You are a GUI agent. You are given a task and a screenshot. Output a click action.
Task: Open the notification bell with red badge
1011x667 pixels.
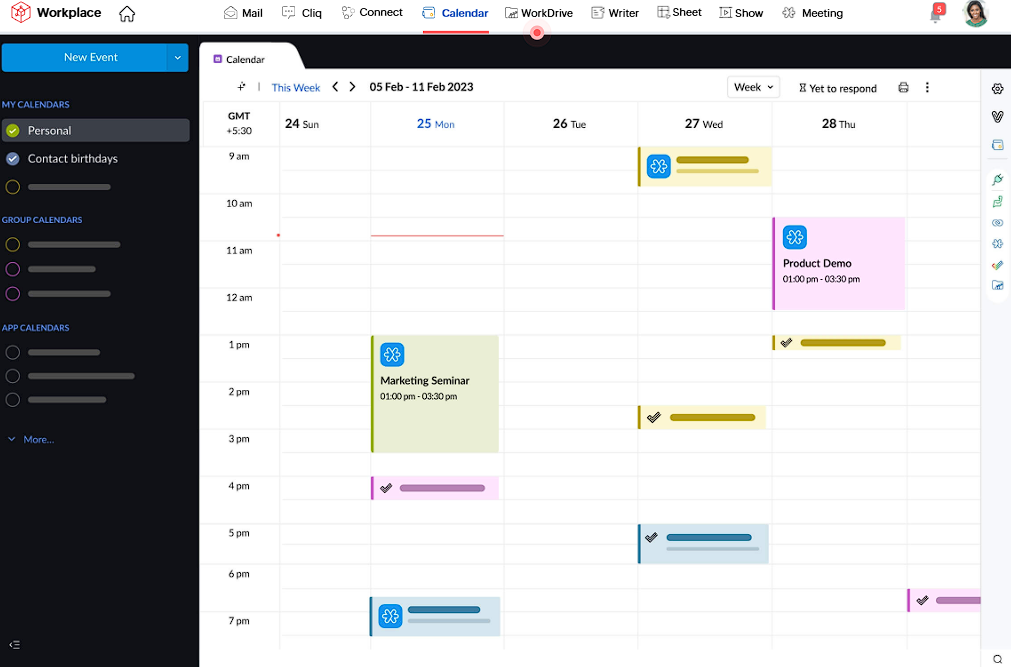[x=935, y=13]
